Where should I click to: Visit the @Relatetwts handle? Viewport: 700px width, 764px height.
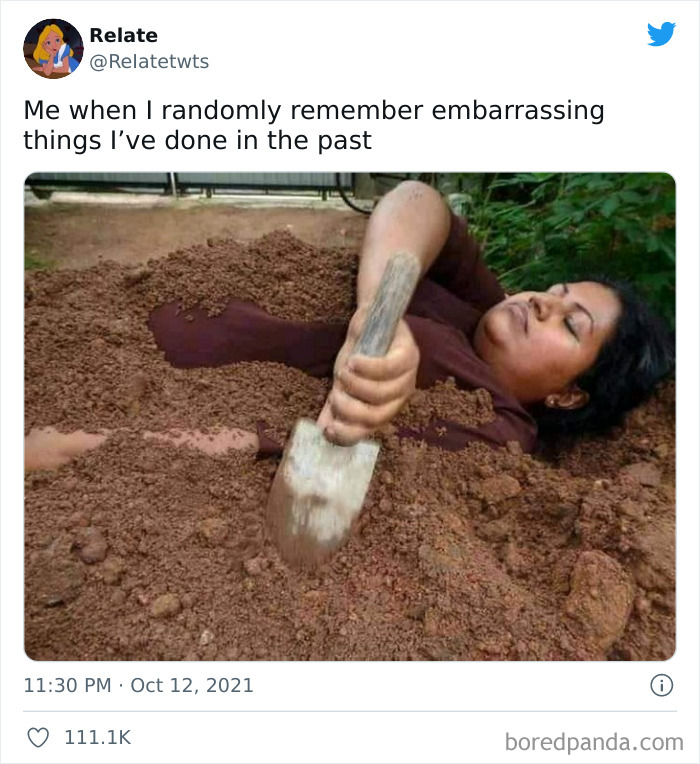[149, 61]
